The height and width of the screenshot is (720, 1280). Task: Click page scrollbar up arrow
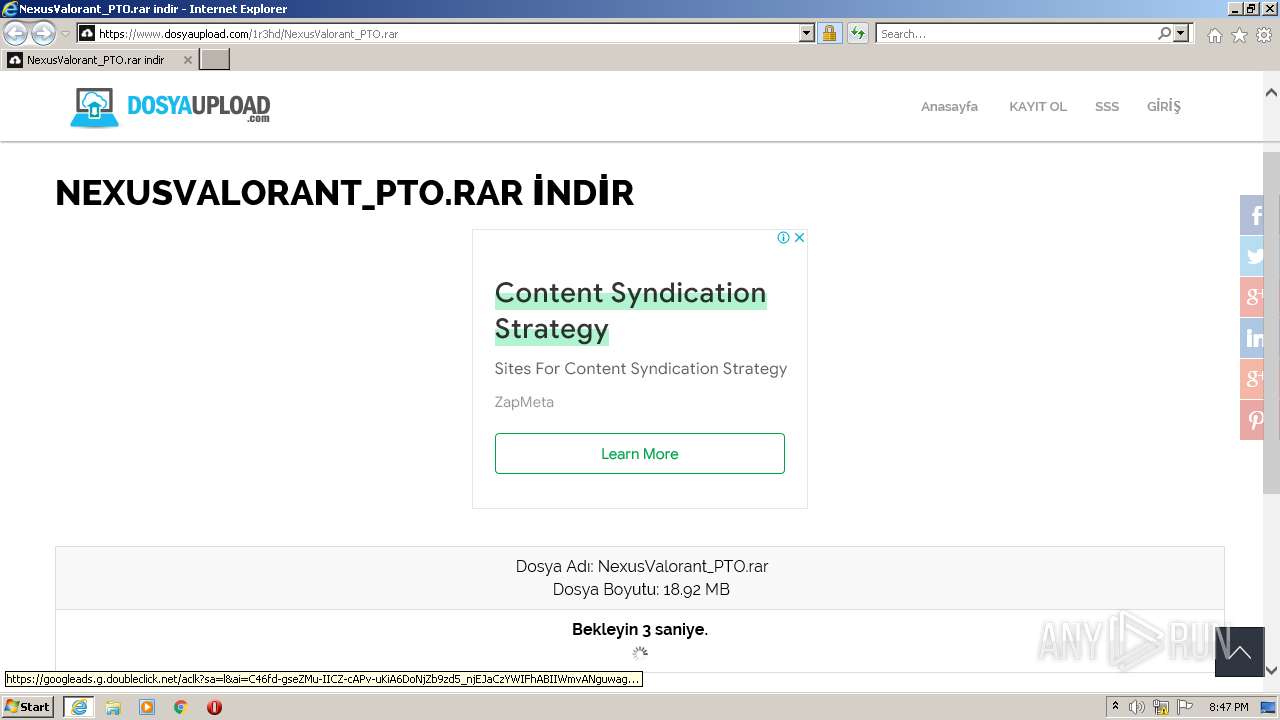click(1271, 92)
